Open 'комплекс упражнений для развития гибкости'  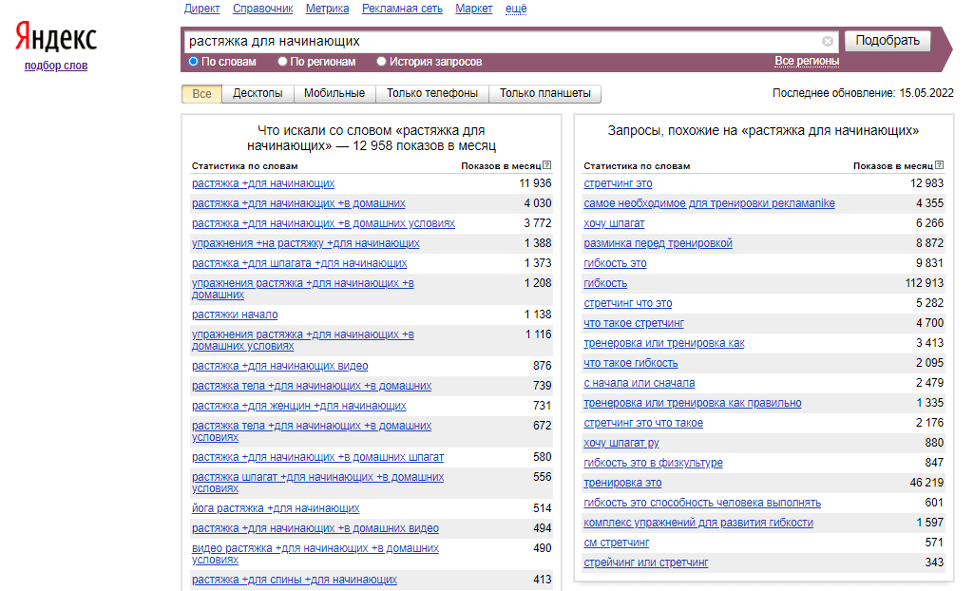click(698, 523)
